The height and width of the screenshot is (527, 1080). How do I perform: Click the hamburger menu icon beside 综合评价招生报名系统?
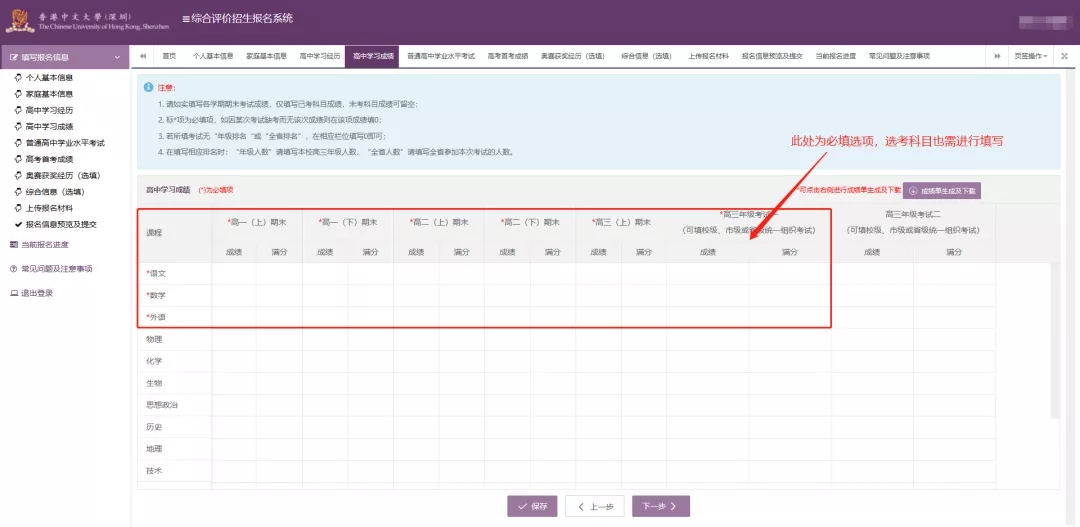tap(186, 19)
